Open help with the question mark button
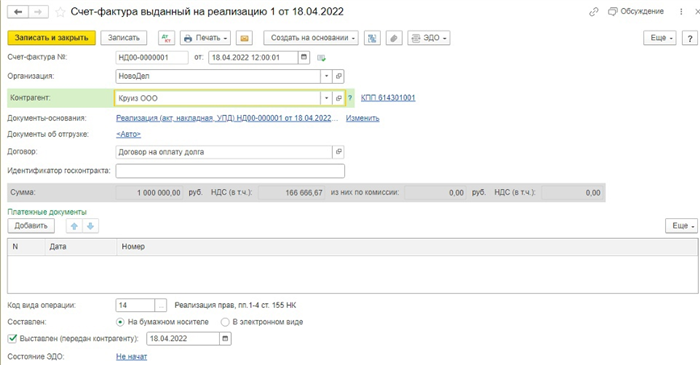Viewport: 700px width, 365px height. tap(690, 38)
